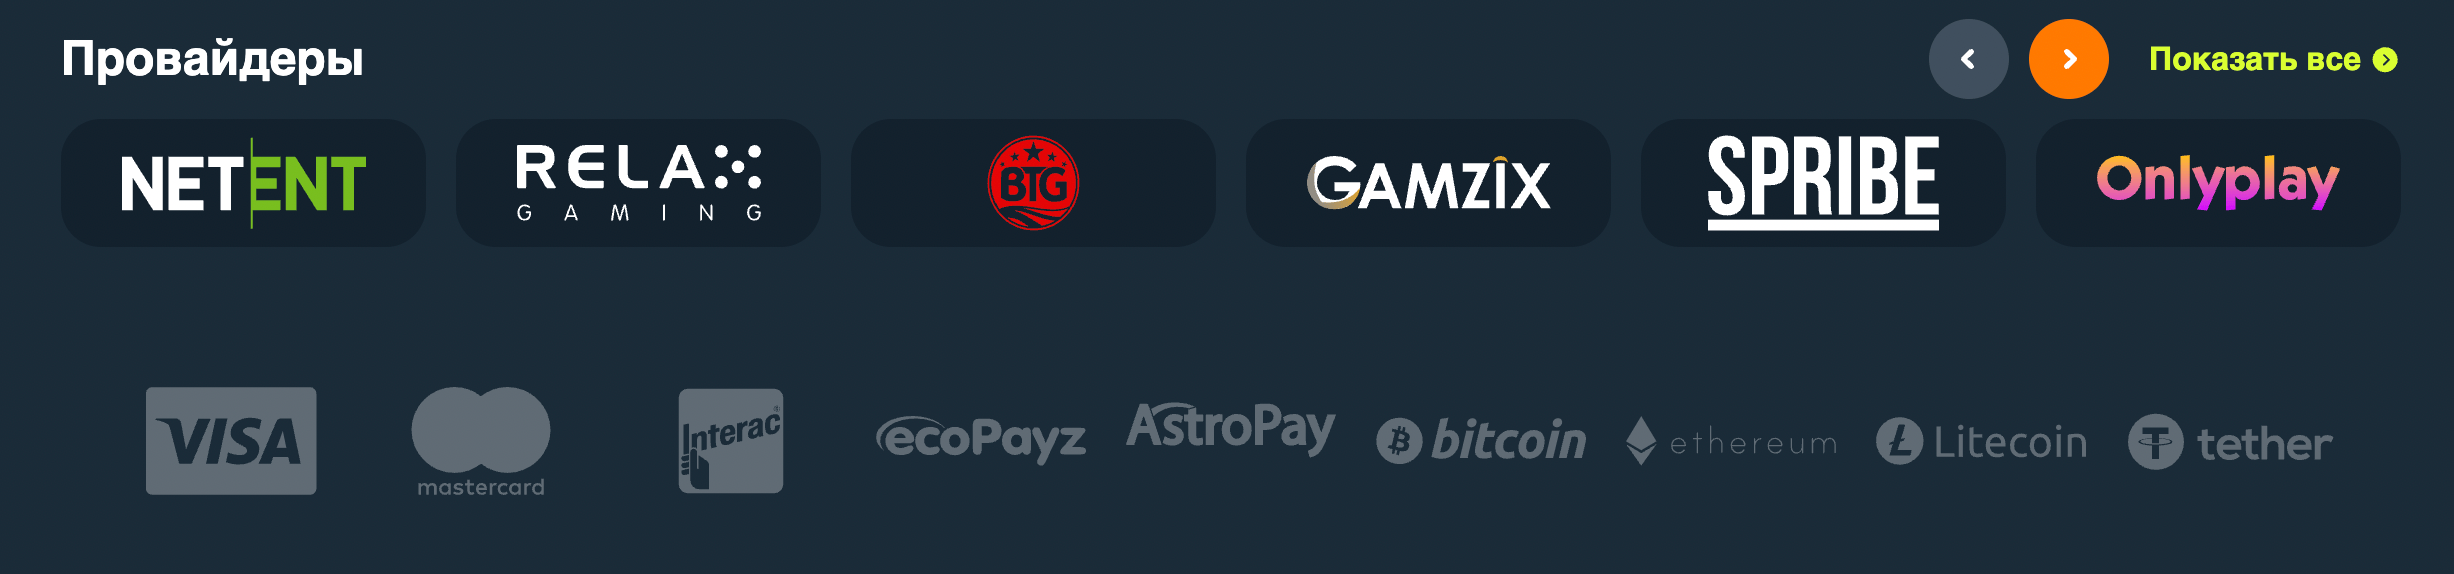Click the tether payment logo

click(2230, 442)
